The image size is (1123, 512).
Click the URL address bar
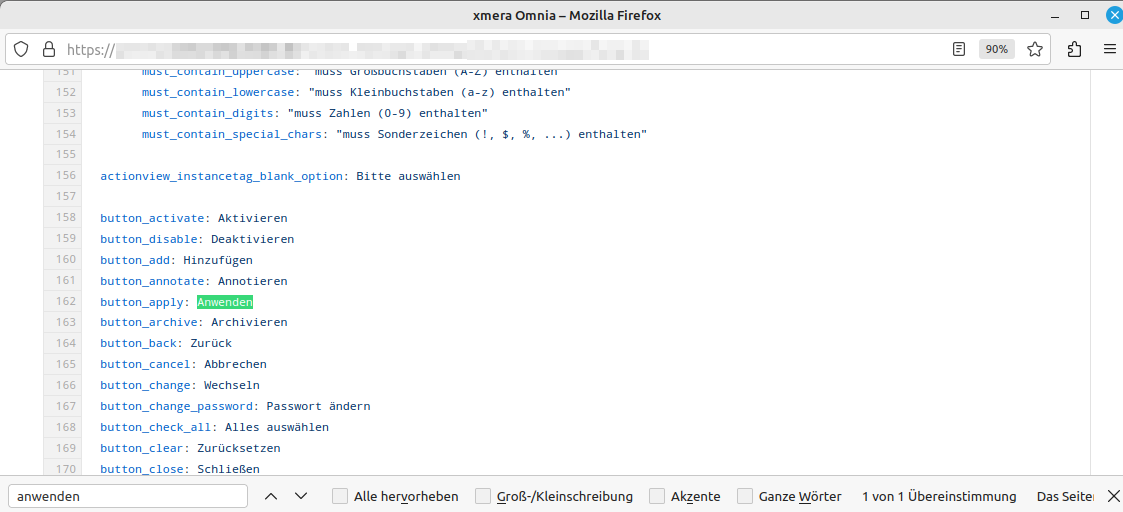point(500,49)
